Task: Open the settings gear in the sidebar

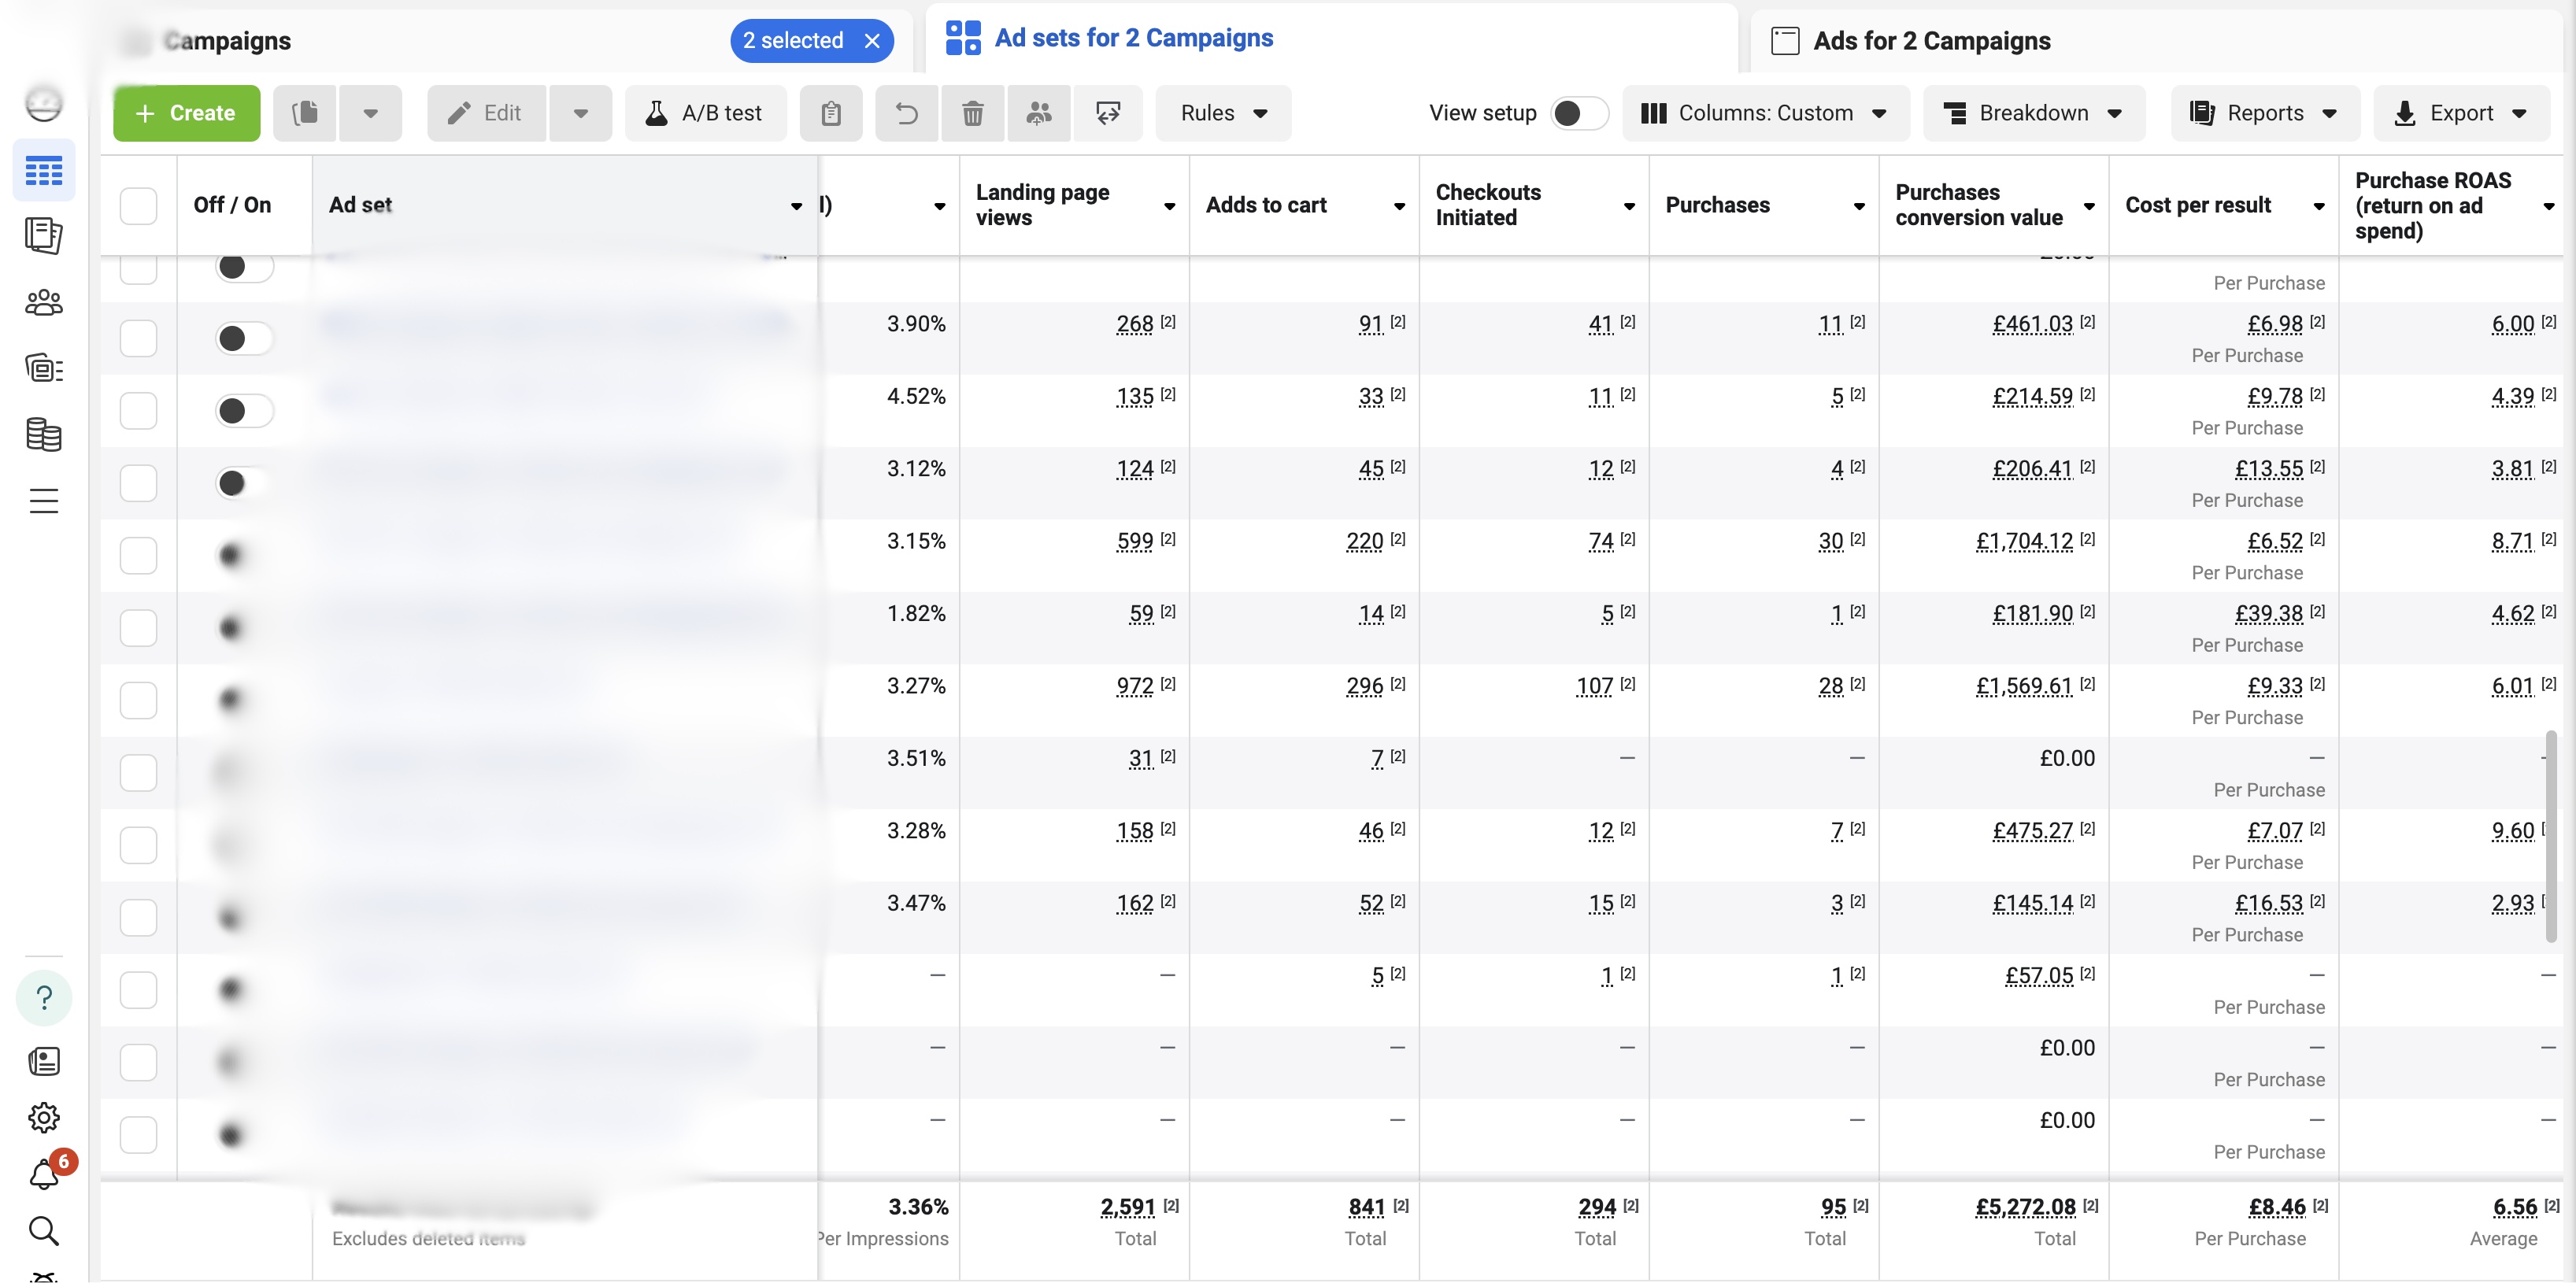Action: (x=43, y=1117)
